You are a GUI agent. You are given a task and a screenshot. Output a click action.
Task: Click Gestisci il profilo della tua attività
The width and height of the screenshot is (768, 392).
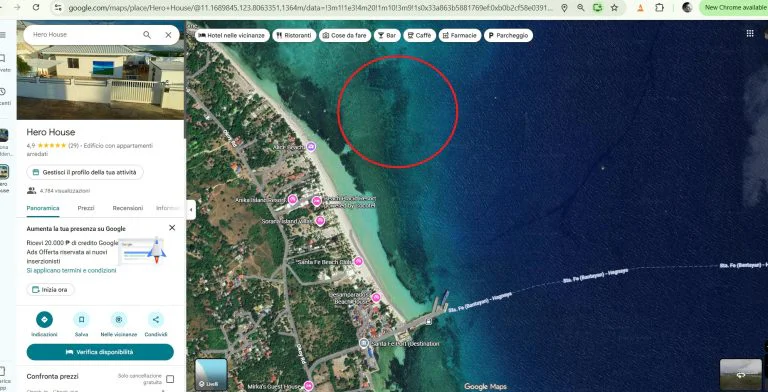pyautogui.click(x=85, y=172)
